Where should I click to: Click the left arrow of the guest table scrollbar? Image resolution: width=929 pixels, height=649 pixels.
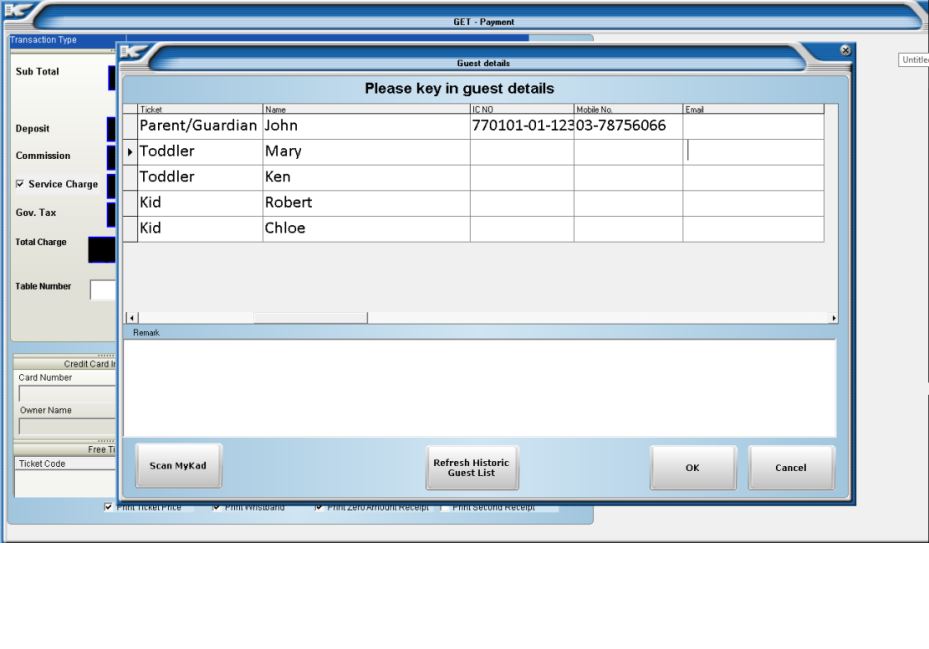[x=132, y=318]
